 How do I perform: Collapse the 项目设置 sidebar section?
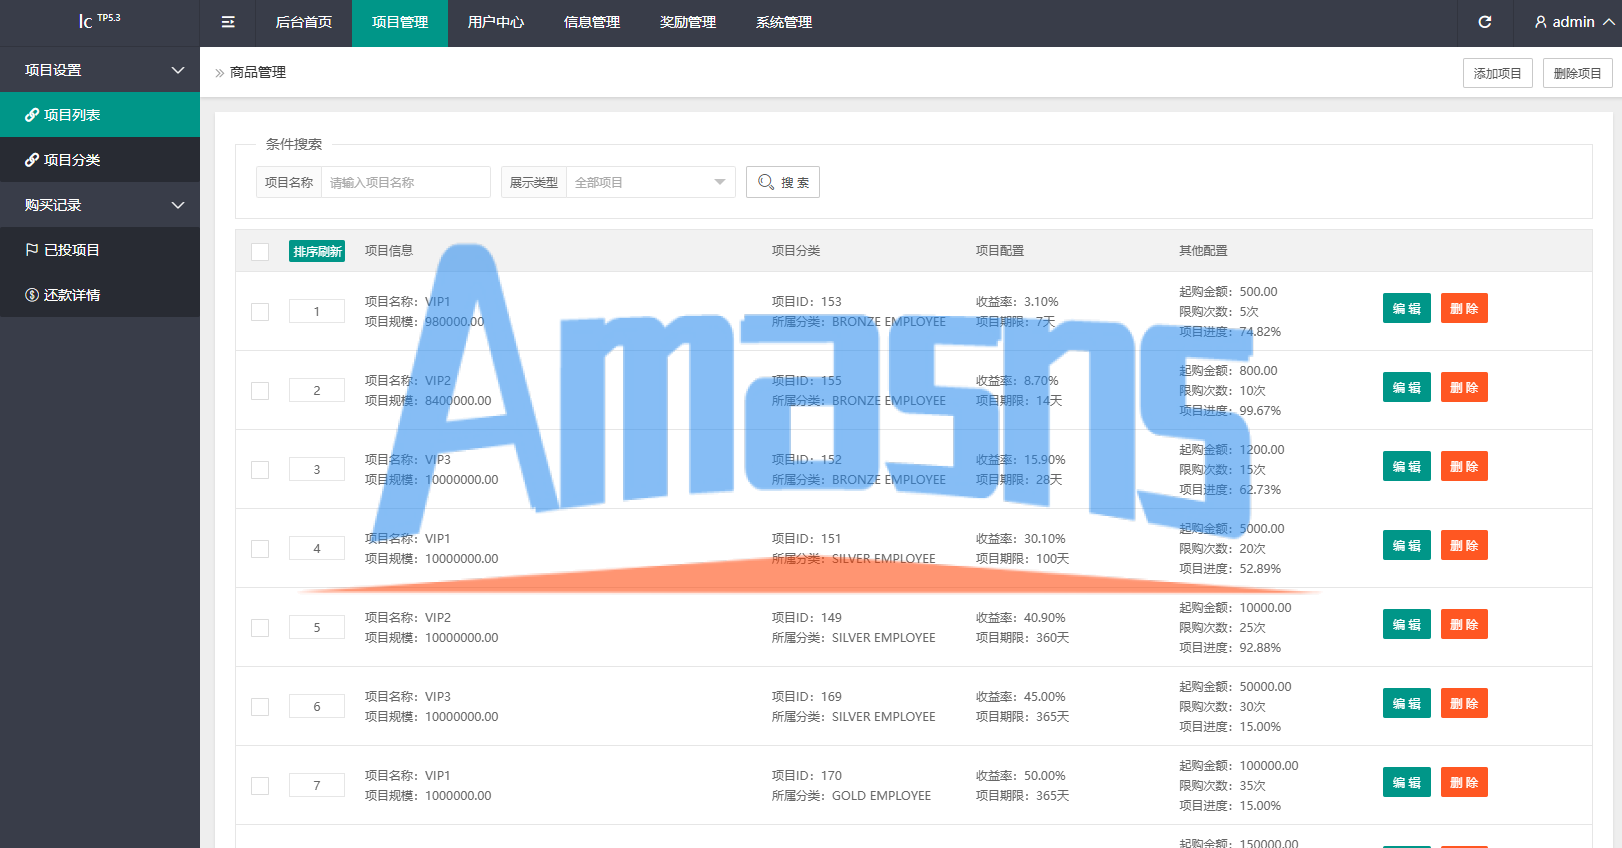[100, 70]
